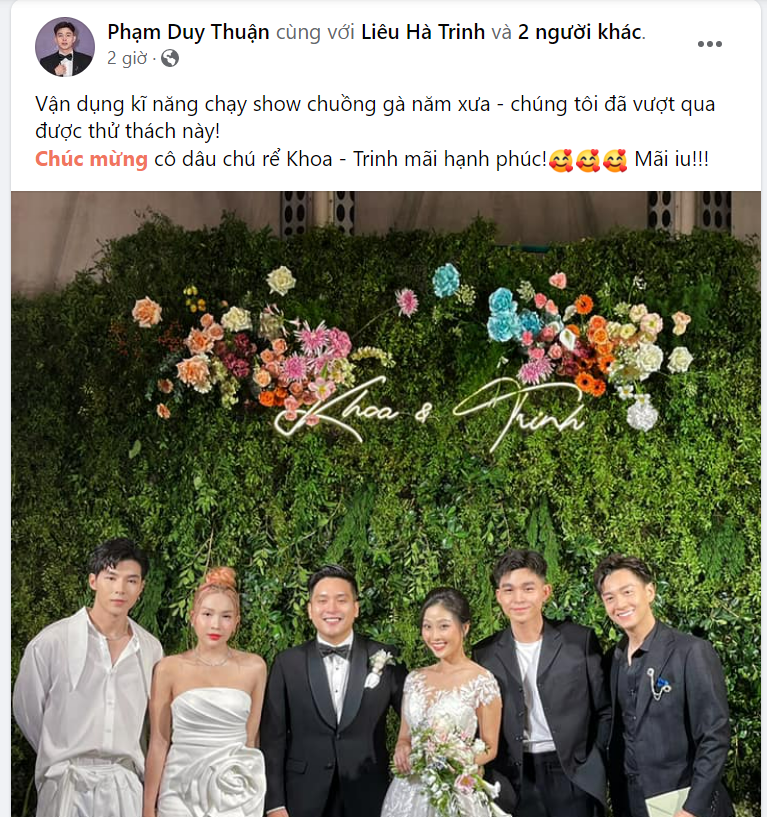The width and height of the screenshot is (767, 817).
Task: Click the neon "Khoa" sign in the photo
Action: [x=336, y=411]
